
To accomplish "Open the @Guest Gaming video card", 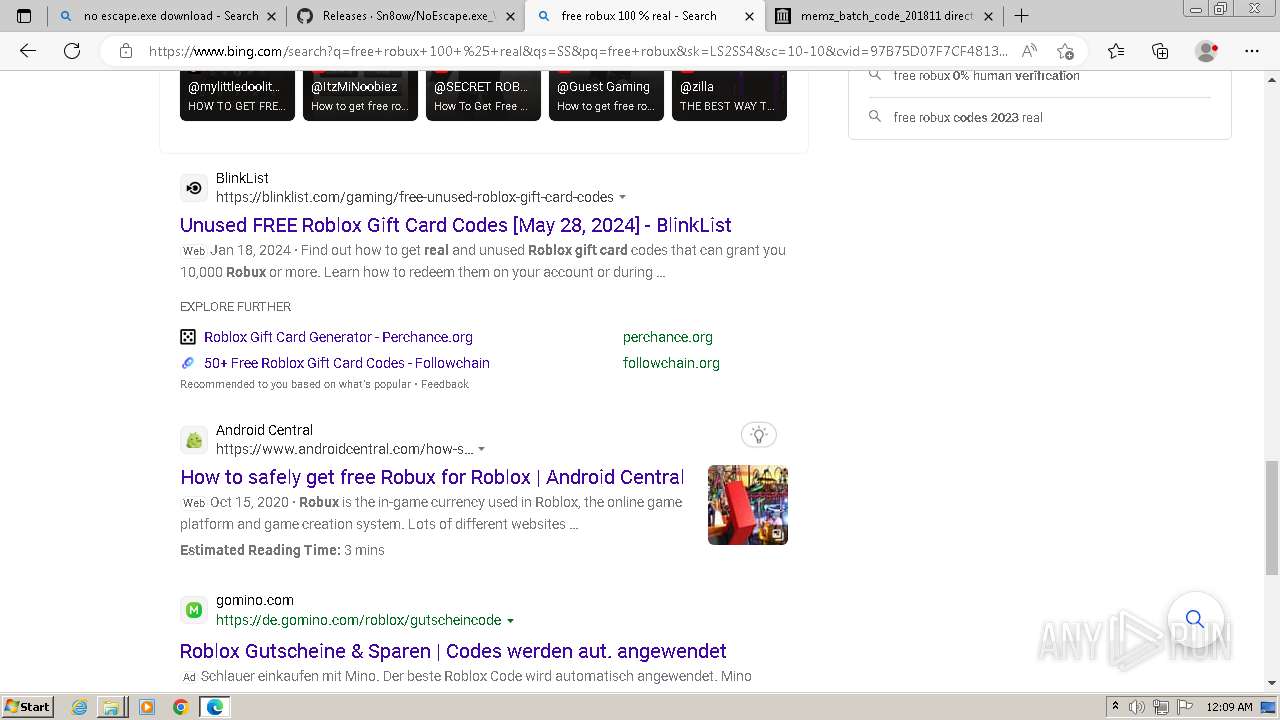I will [x=606, y=96].
